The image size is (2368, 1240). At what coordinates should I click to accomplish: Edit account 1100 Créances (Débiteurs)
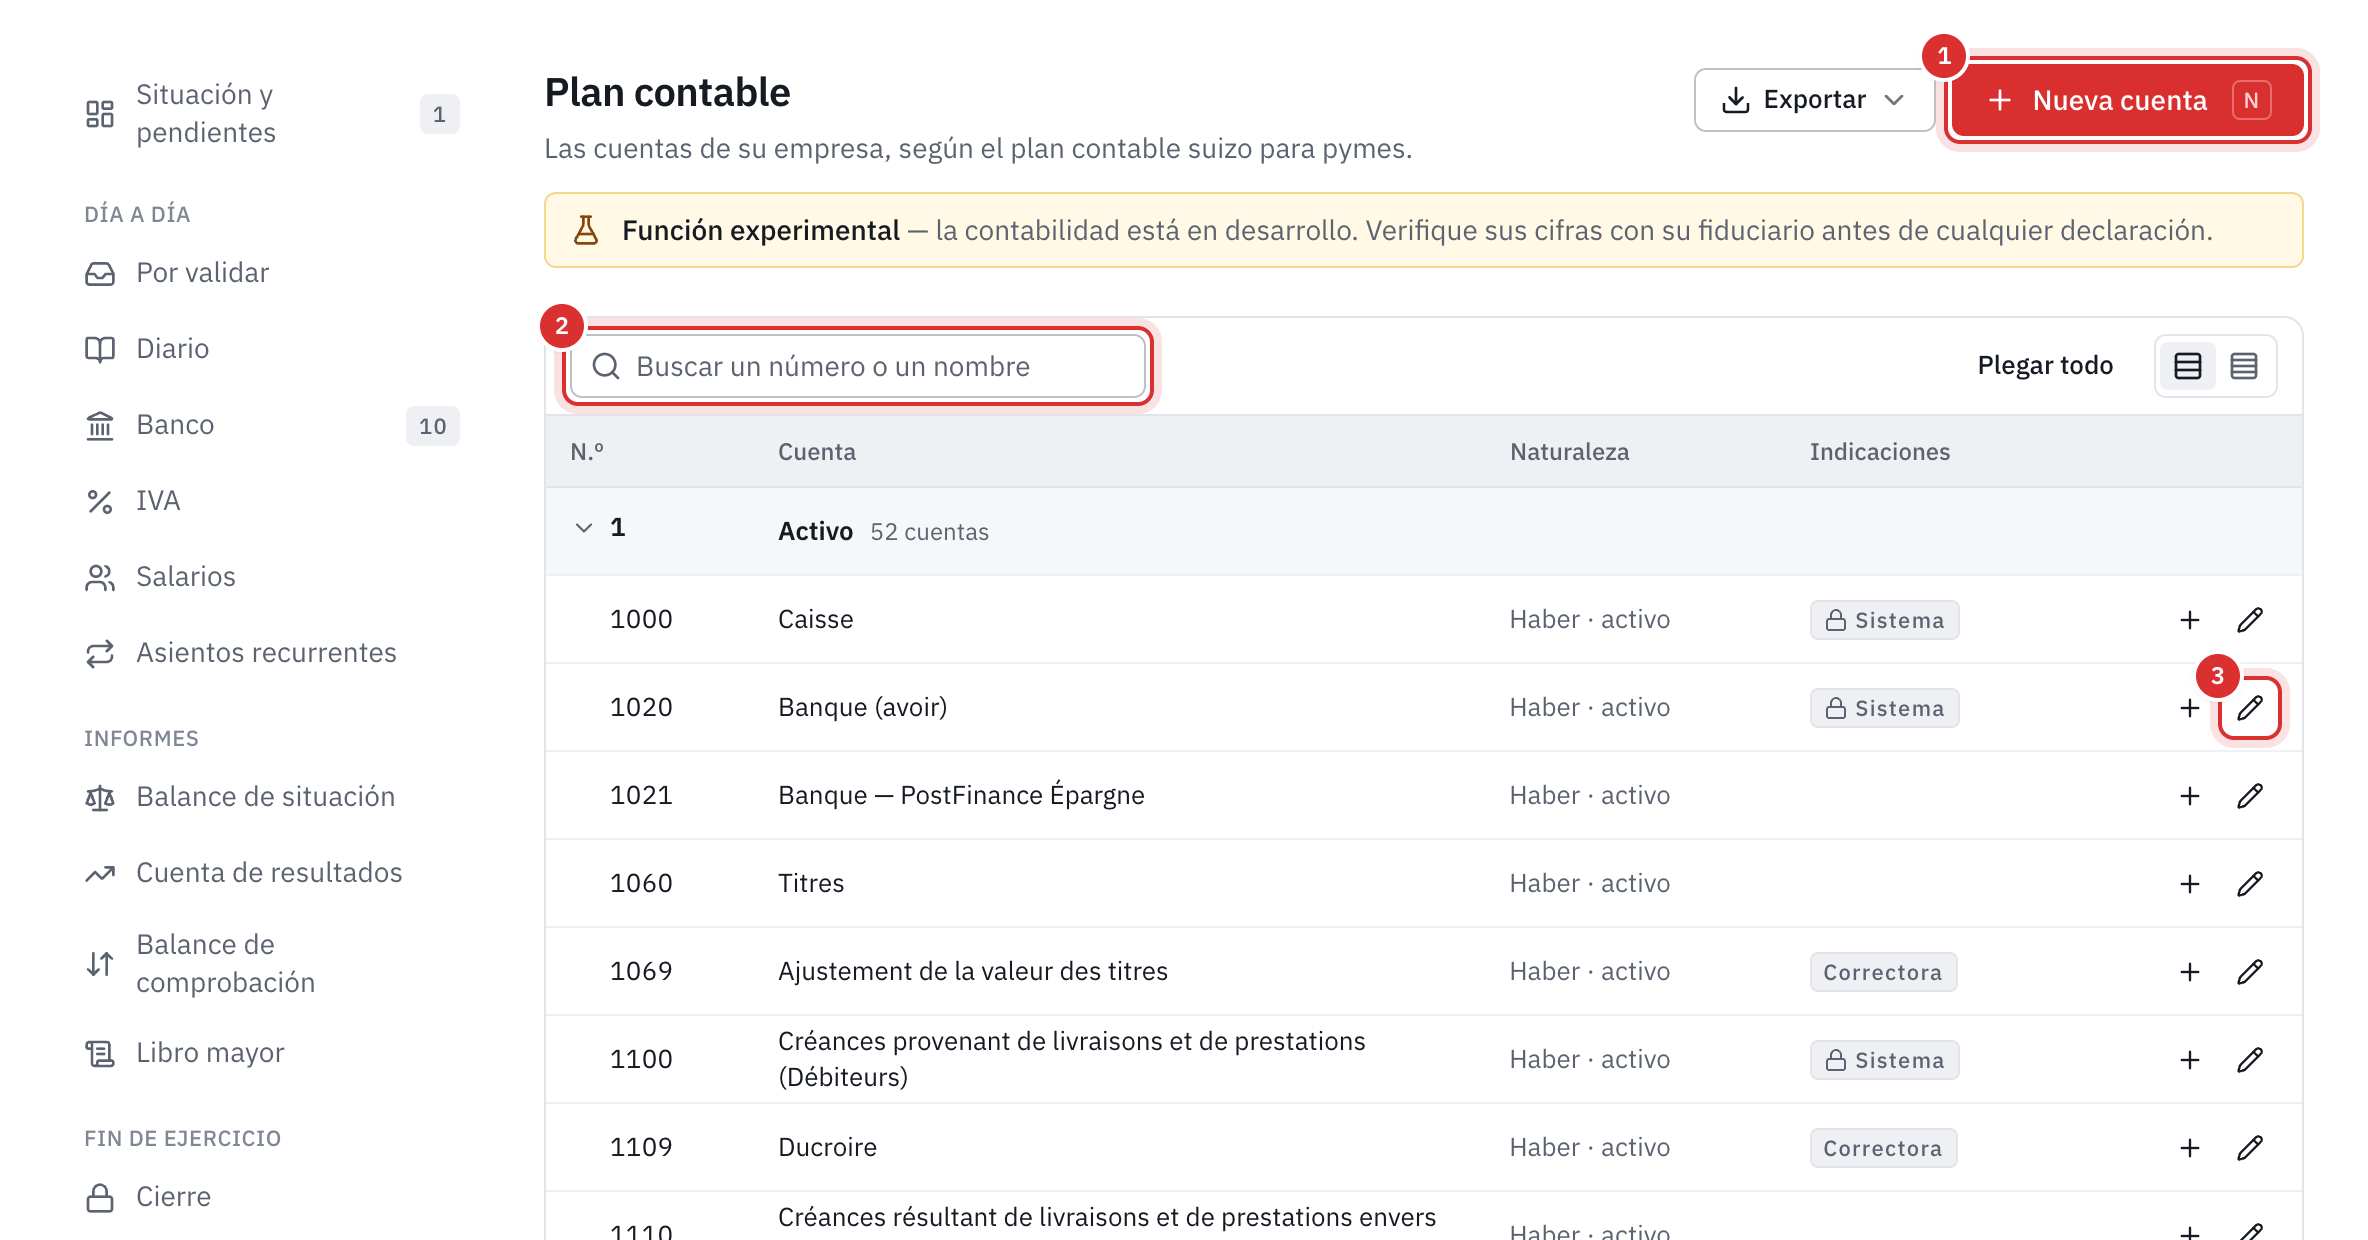pos(2250,1060)
